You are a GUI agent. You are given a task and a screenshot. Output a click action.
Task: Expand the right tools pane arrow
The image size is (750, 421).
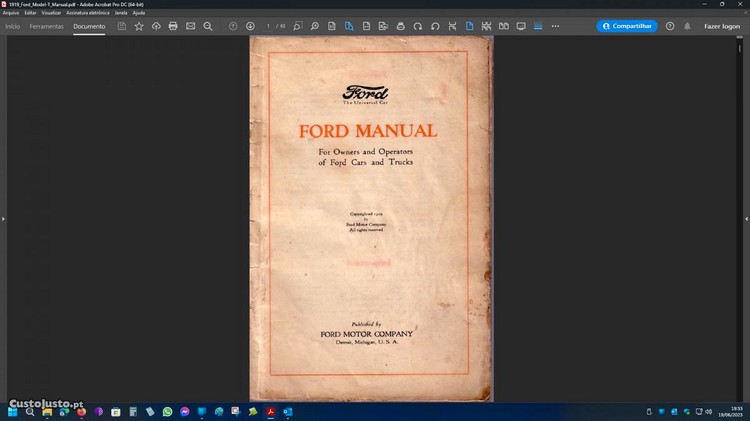(746, 218)
